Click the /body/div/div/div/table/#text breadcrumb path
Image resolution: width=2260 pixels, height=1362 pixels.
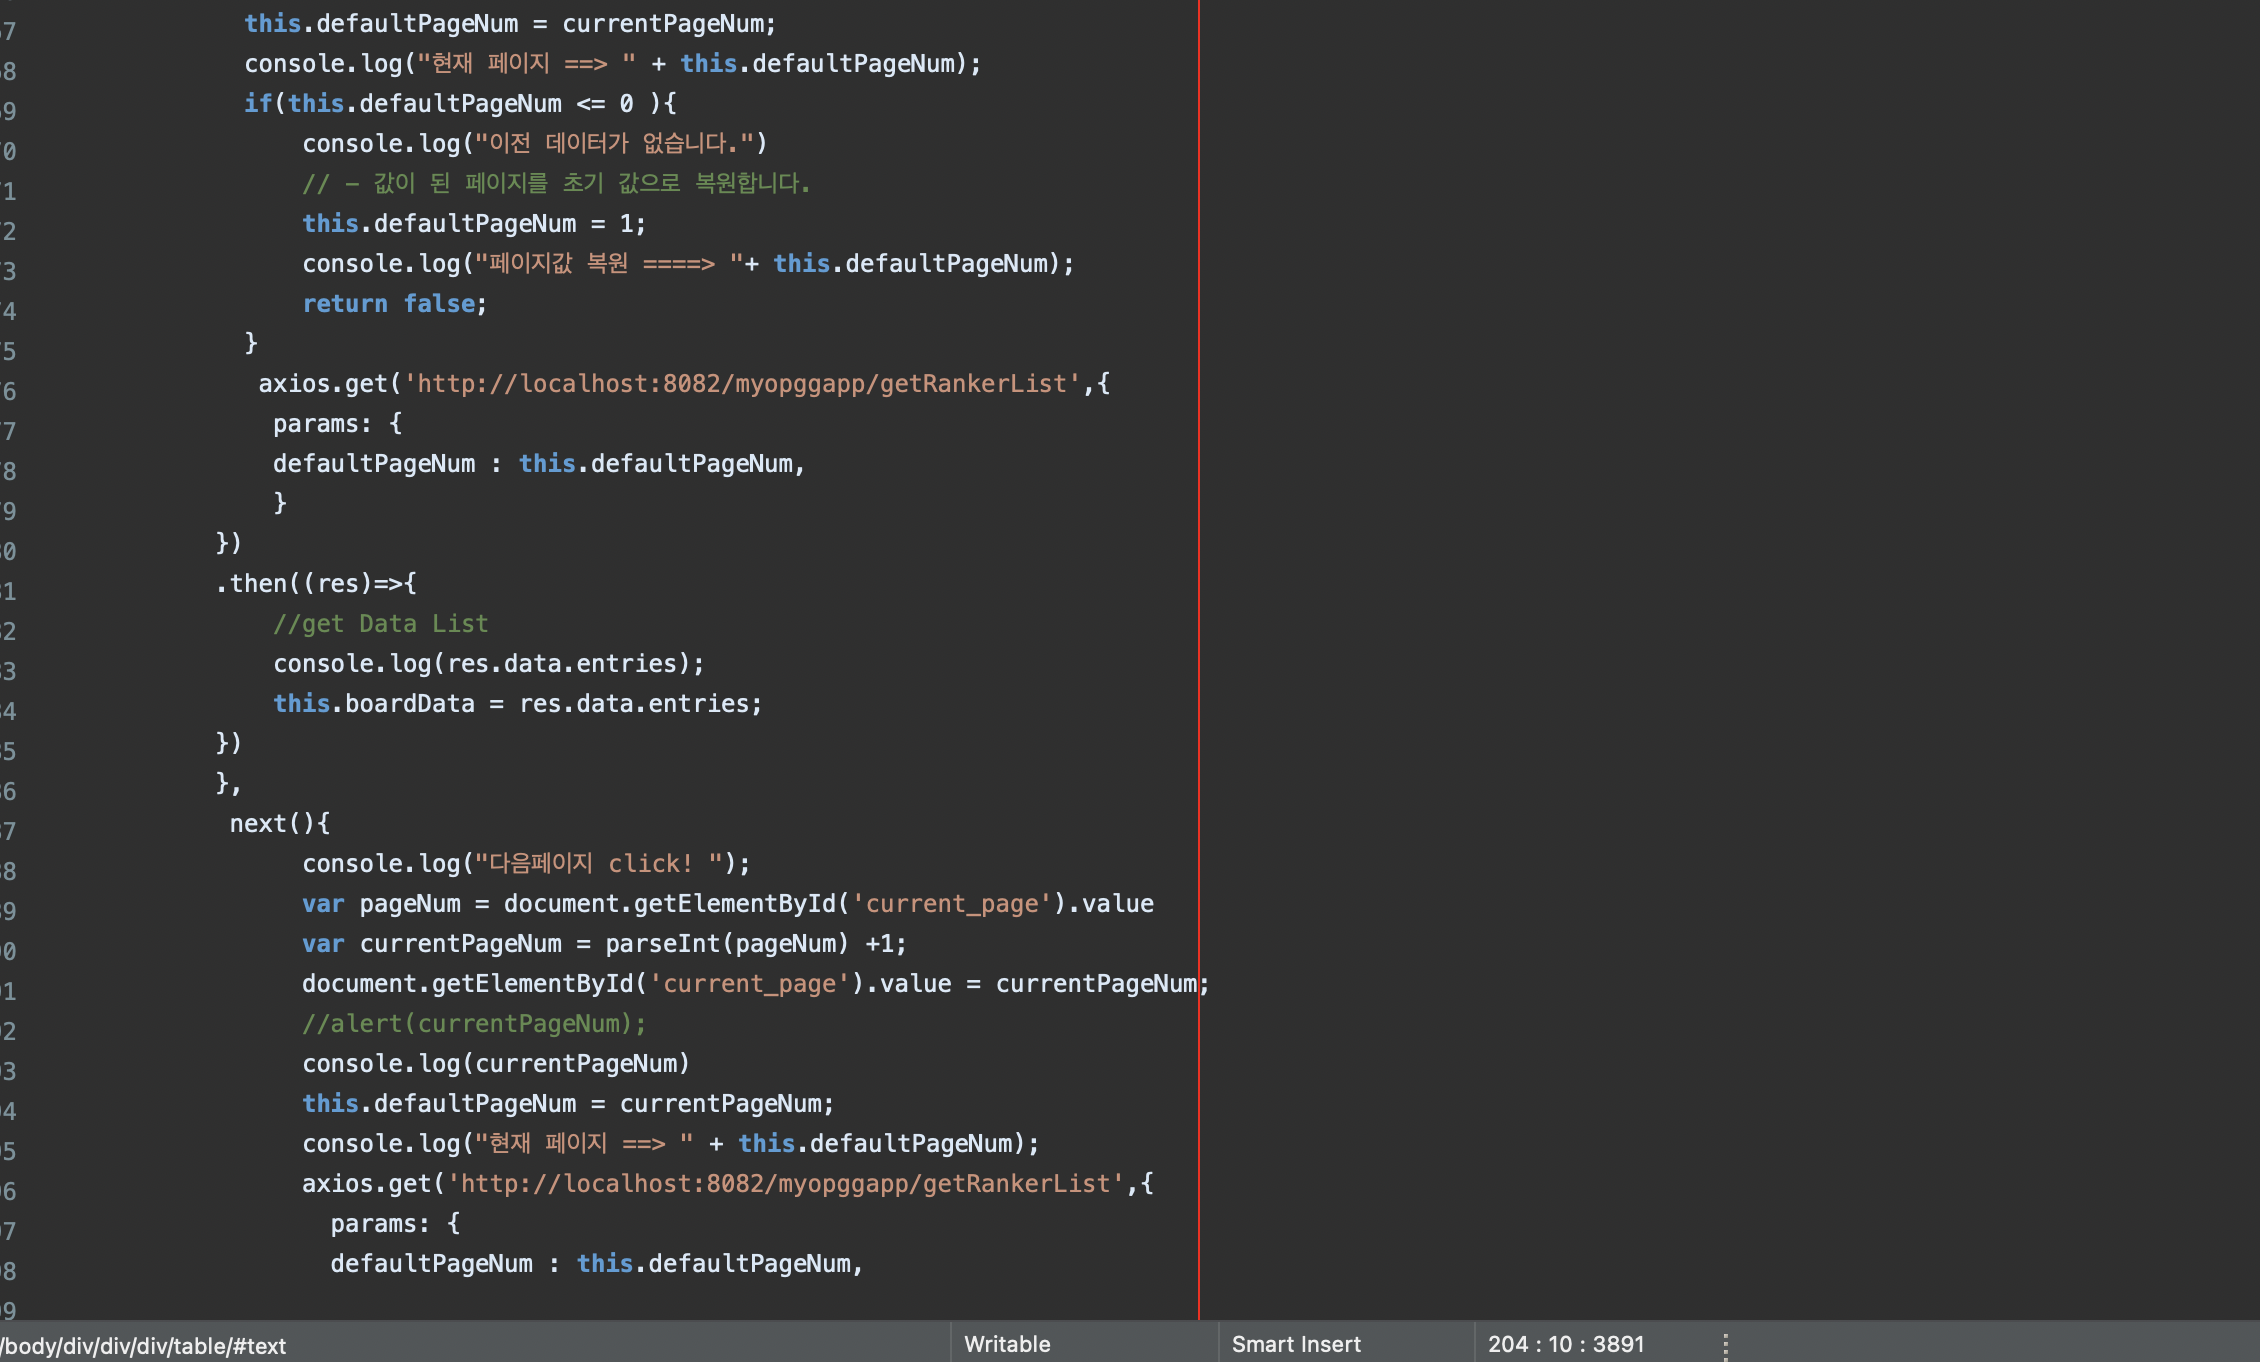[144, 1346]
